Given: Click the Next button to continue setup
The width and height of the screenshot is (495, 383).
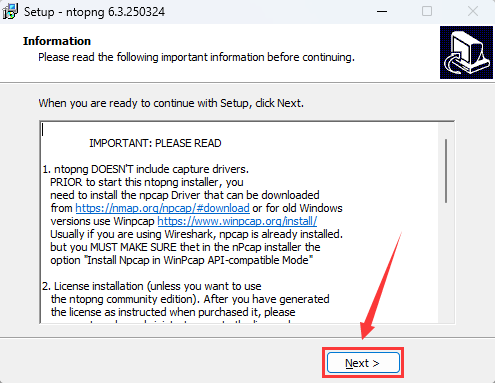Looking at the screenshot, I should [x=363, y=363].
